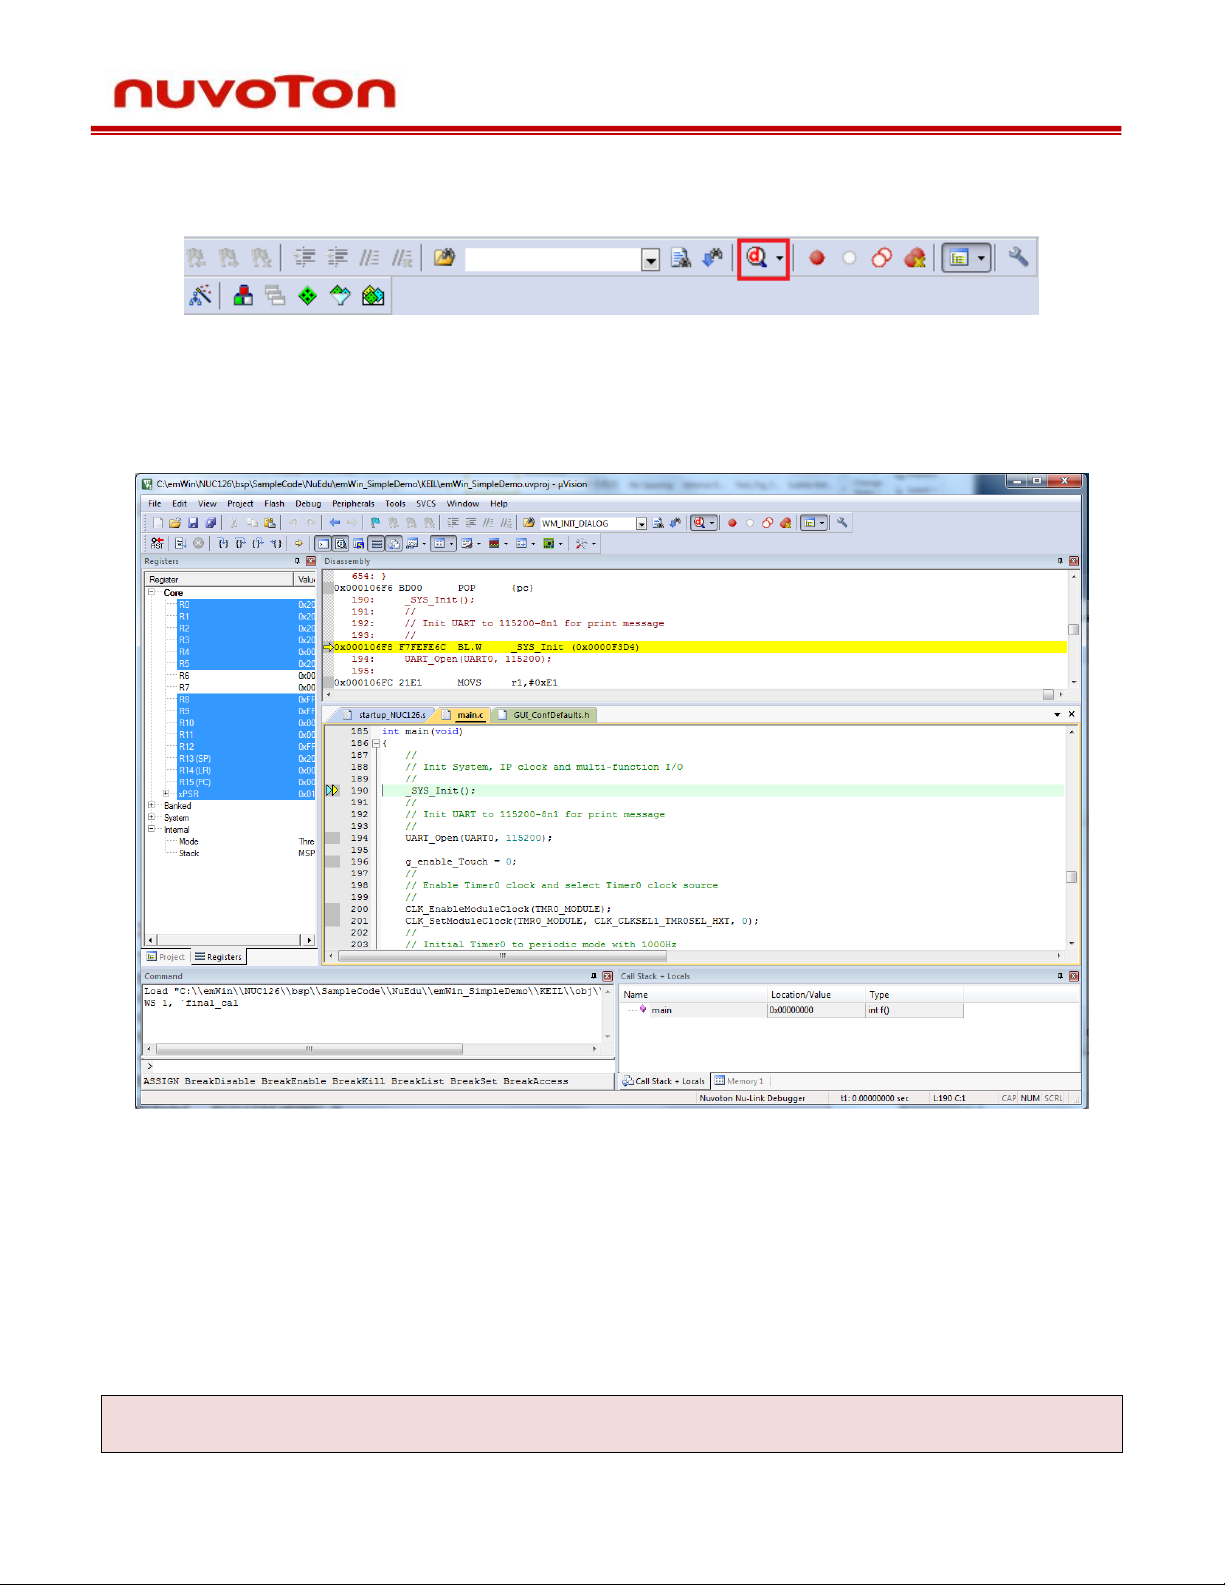Image resolution: width=1225 pixels, height=1585 pixels.
Task: Open the WM_INIT_DIALOG find combo box dropdown
Action: (641, 524)
